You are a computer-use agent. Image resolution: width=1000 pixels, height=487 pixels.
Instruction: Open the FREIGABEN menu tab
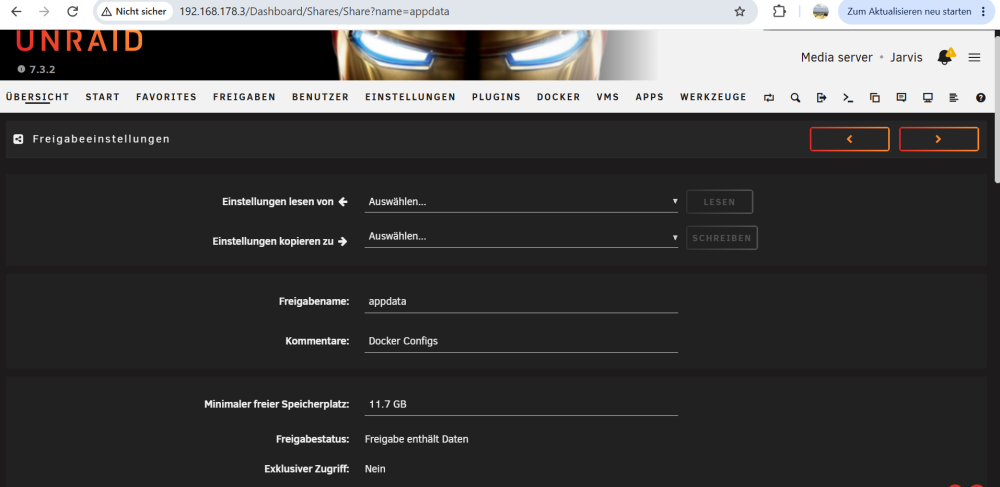click(x=244, y=97)
